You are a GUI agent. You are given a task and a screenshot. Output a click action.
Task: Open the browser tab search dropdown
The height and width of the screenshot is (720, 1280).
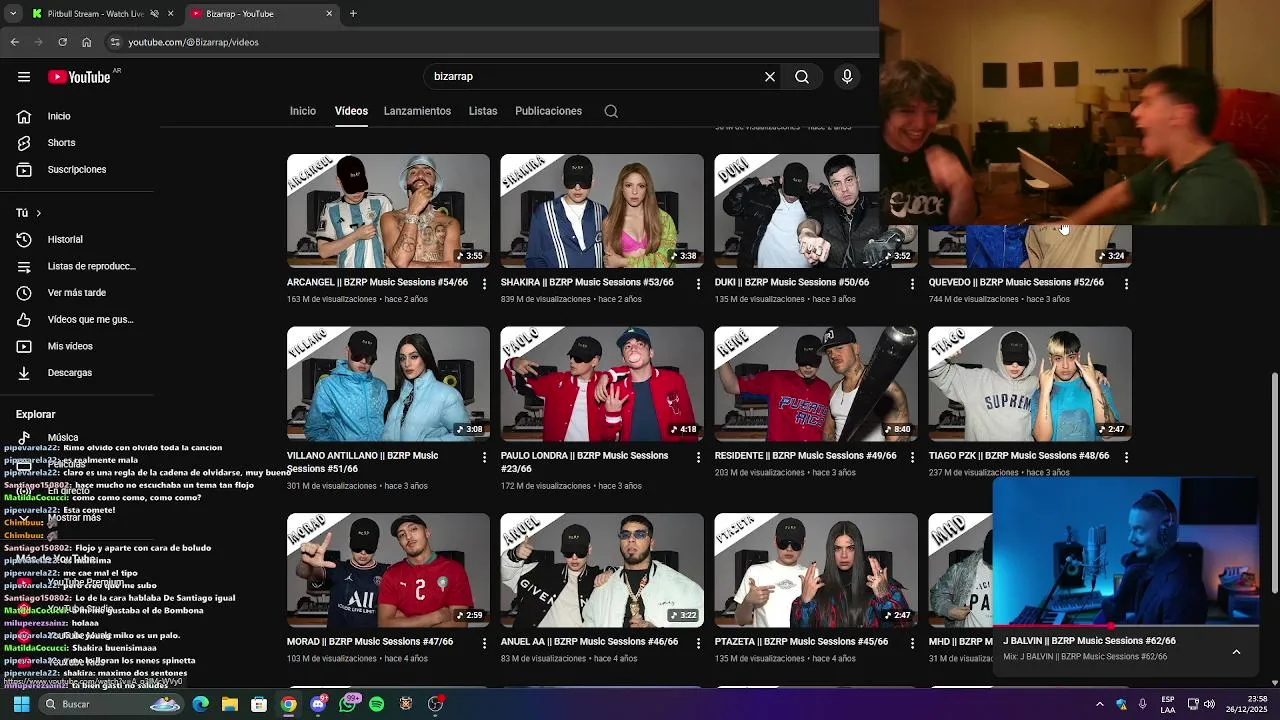click(x=13, y=14)
